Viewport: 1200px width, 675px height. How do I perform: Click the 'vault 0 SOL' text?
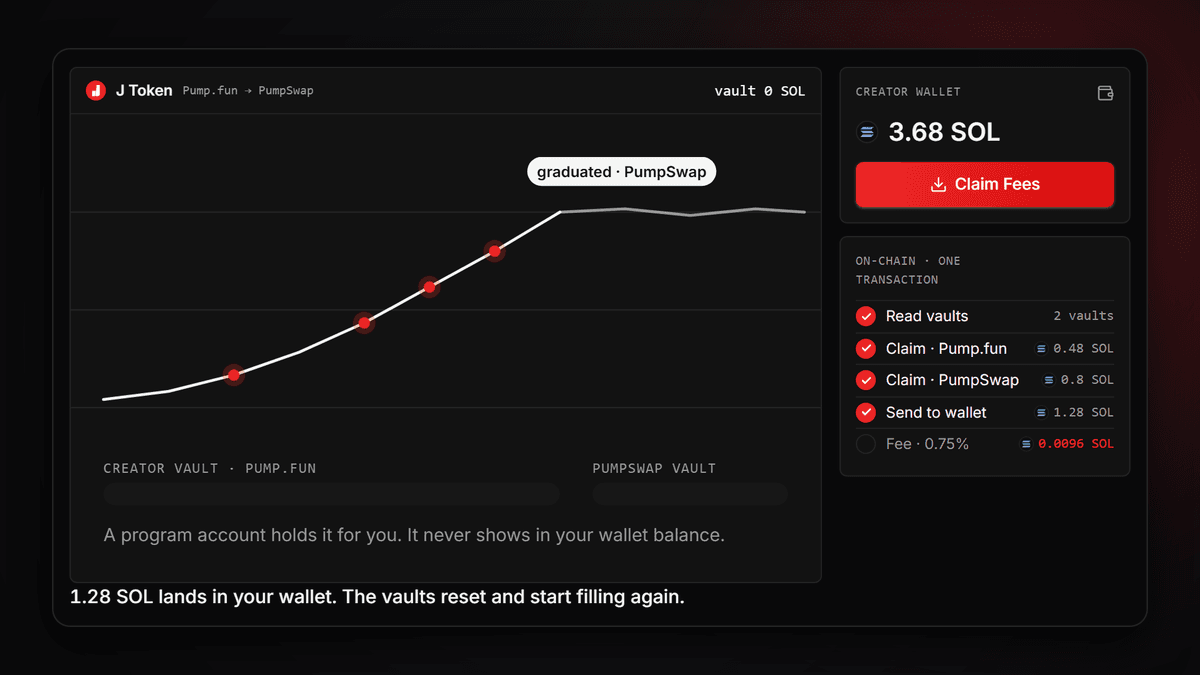[x=760, y=91]
